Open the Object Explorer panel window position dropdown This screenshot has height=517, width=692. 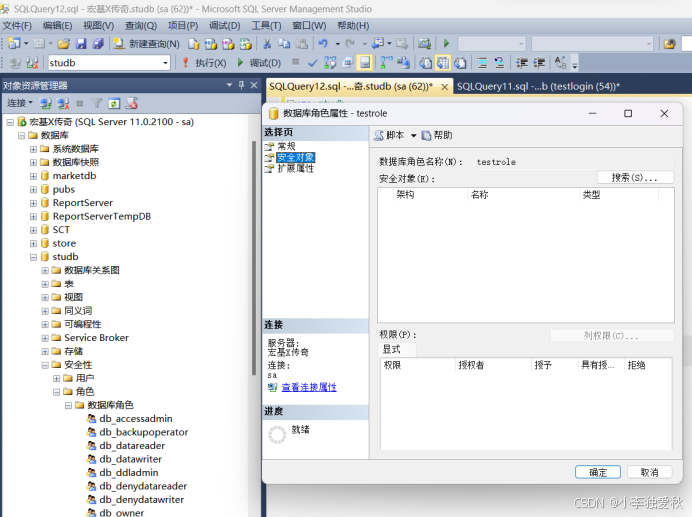229,85
